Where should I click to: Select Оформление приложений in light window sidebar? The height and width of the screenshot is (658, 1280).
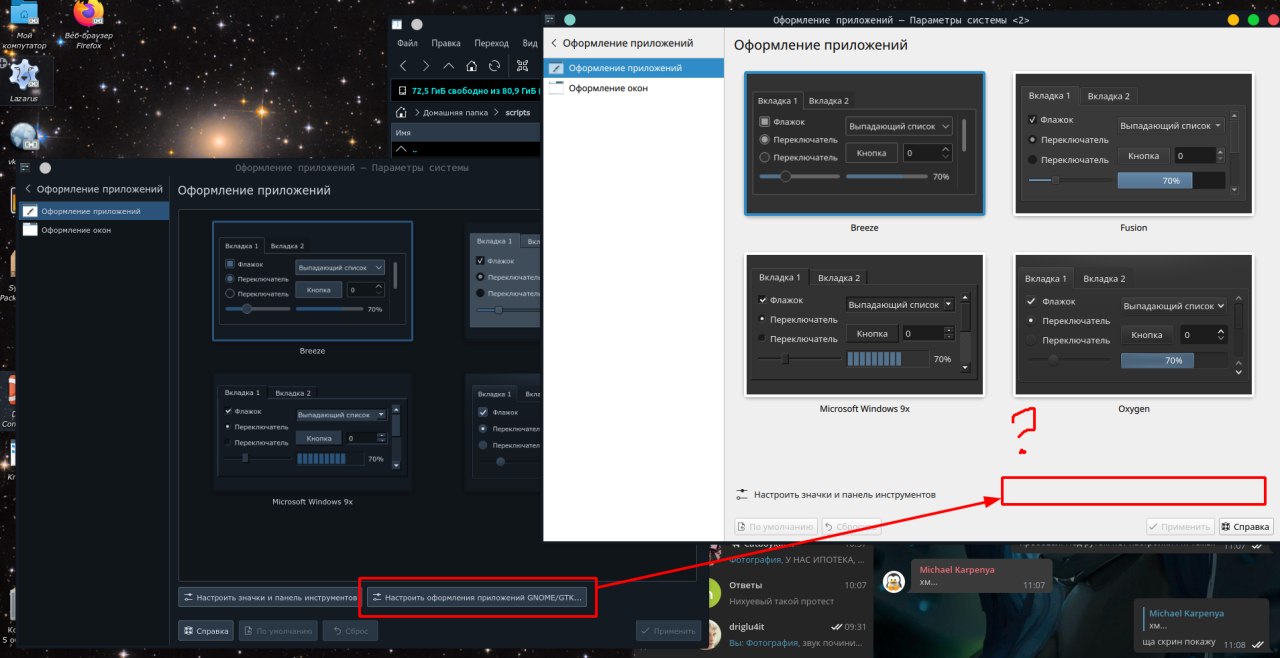[633, 68]
